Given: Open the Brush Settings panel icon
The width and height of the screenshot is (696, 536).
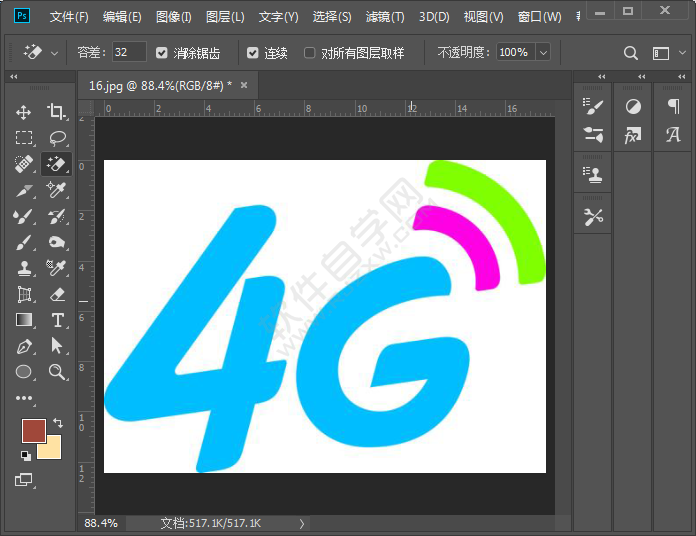Looking at the screenshot, I should coord(593,106).
